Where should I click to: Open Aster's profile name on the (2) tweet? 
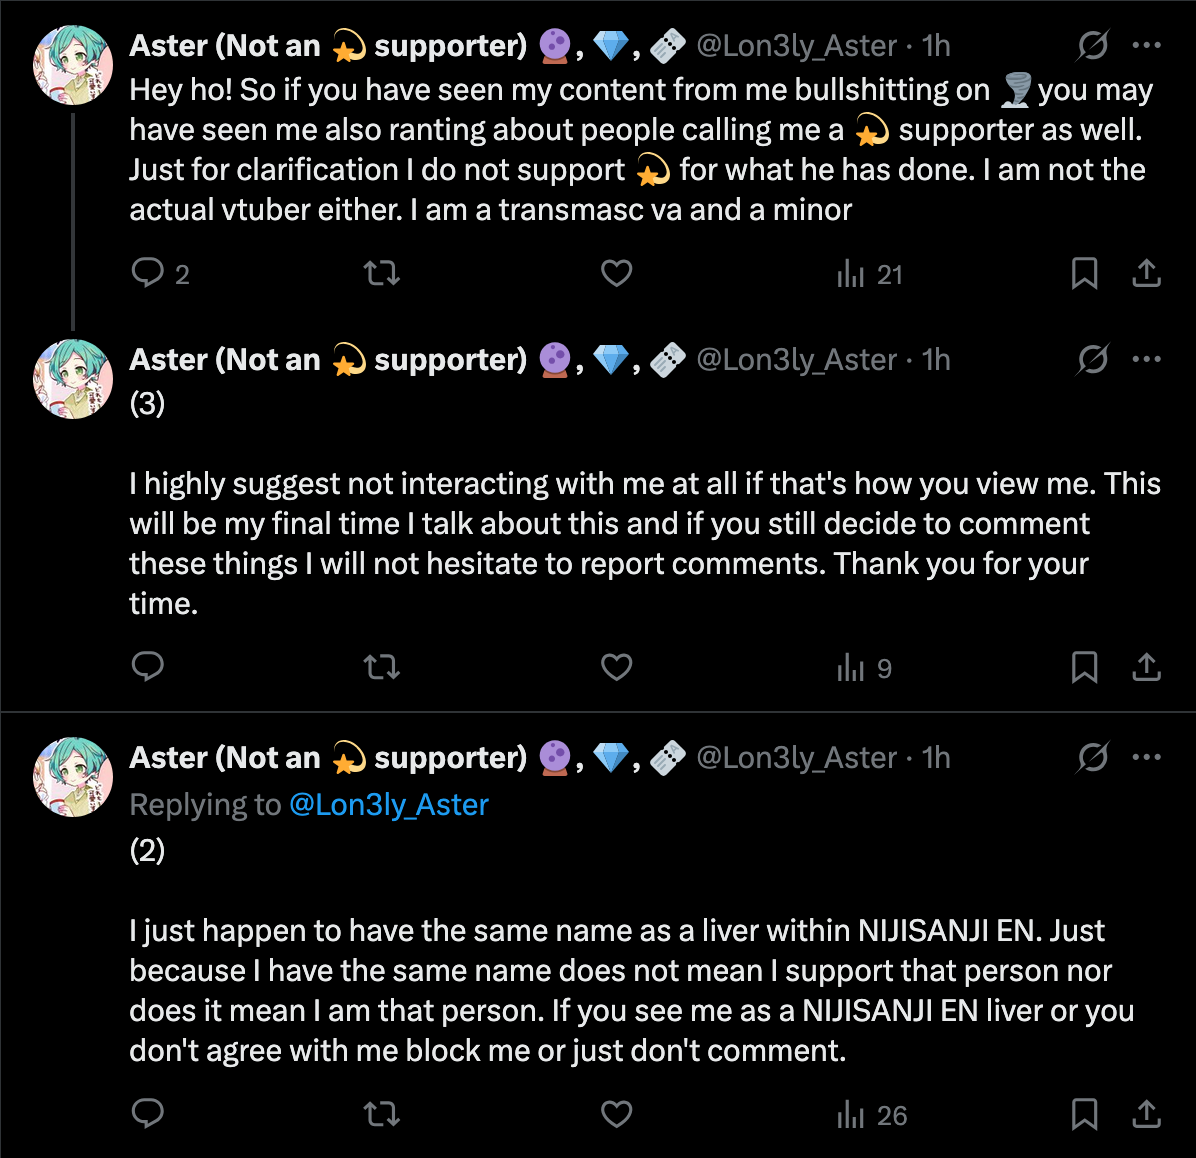coord(328,758)
